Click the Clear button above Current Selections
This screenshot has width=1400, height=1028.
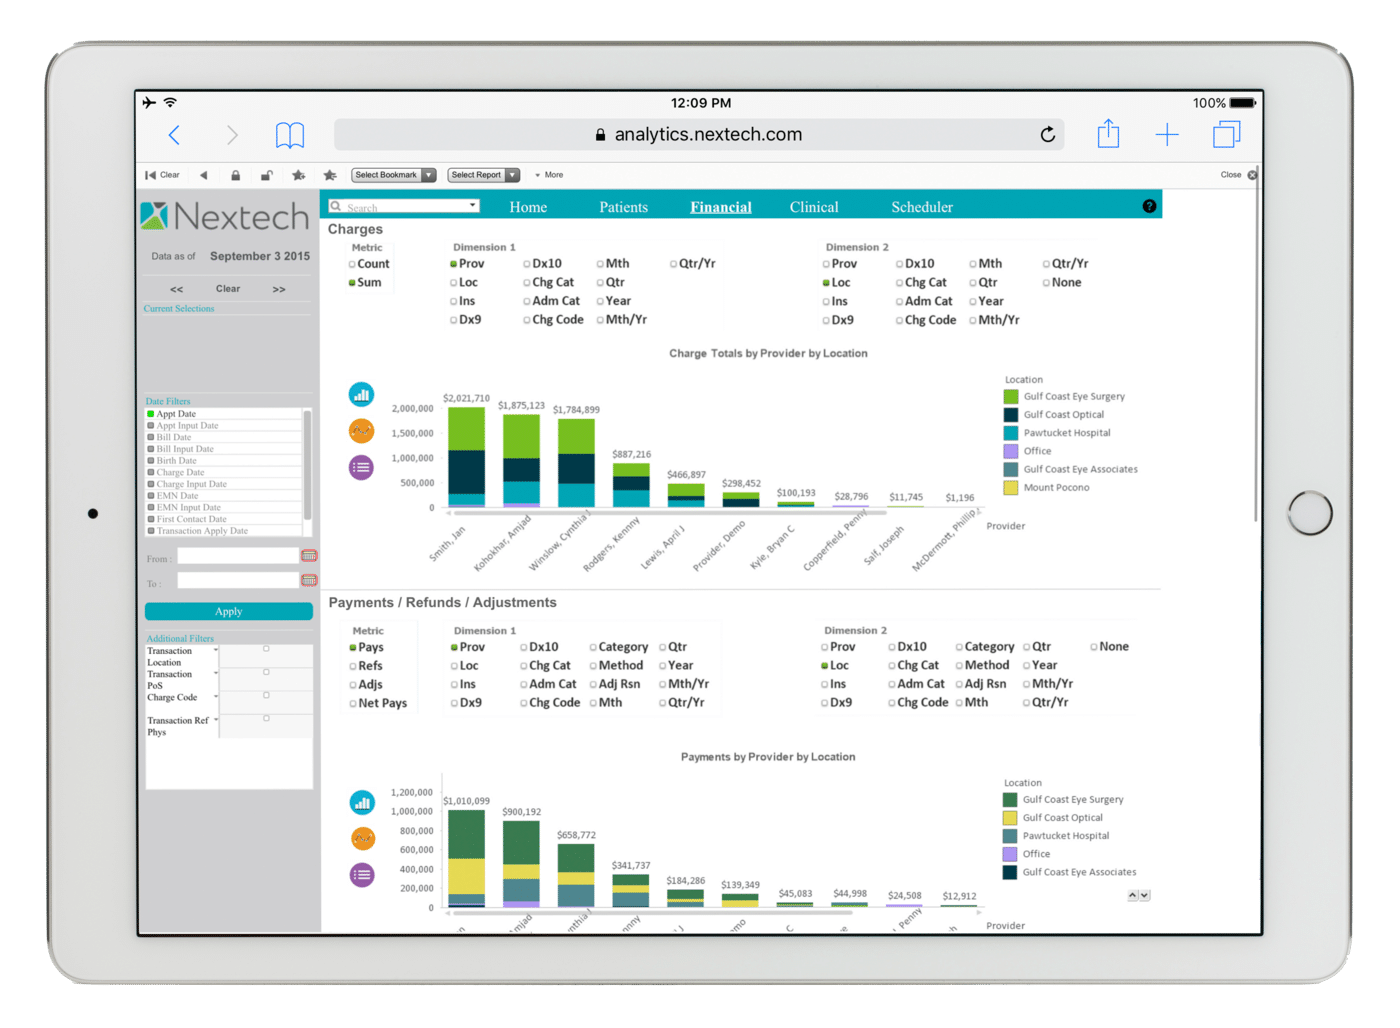228,288
